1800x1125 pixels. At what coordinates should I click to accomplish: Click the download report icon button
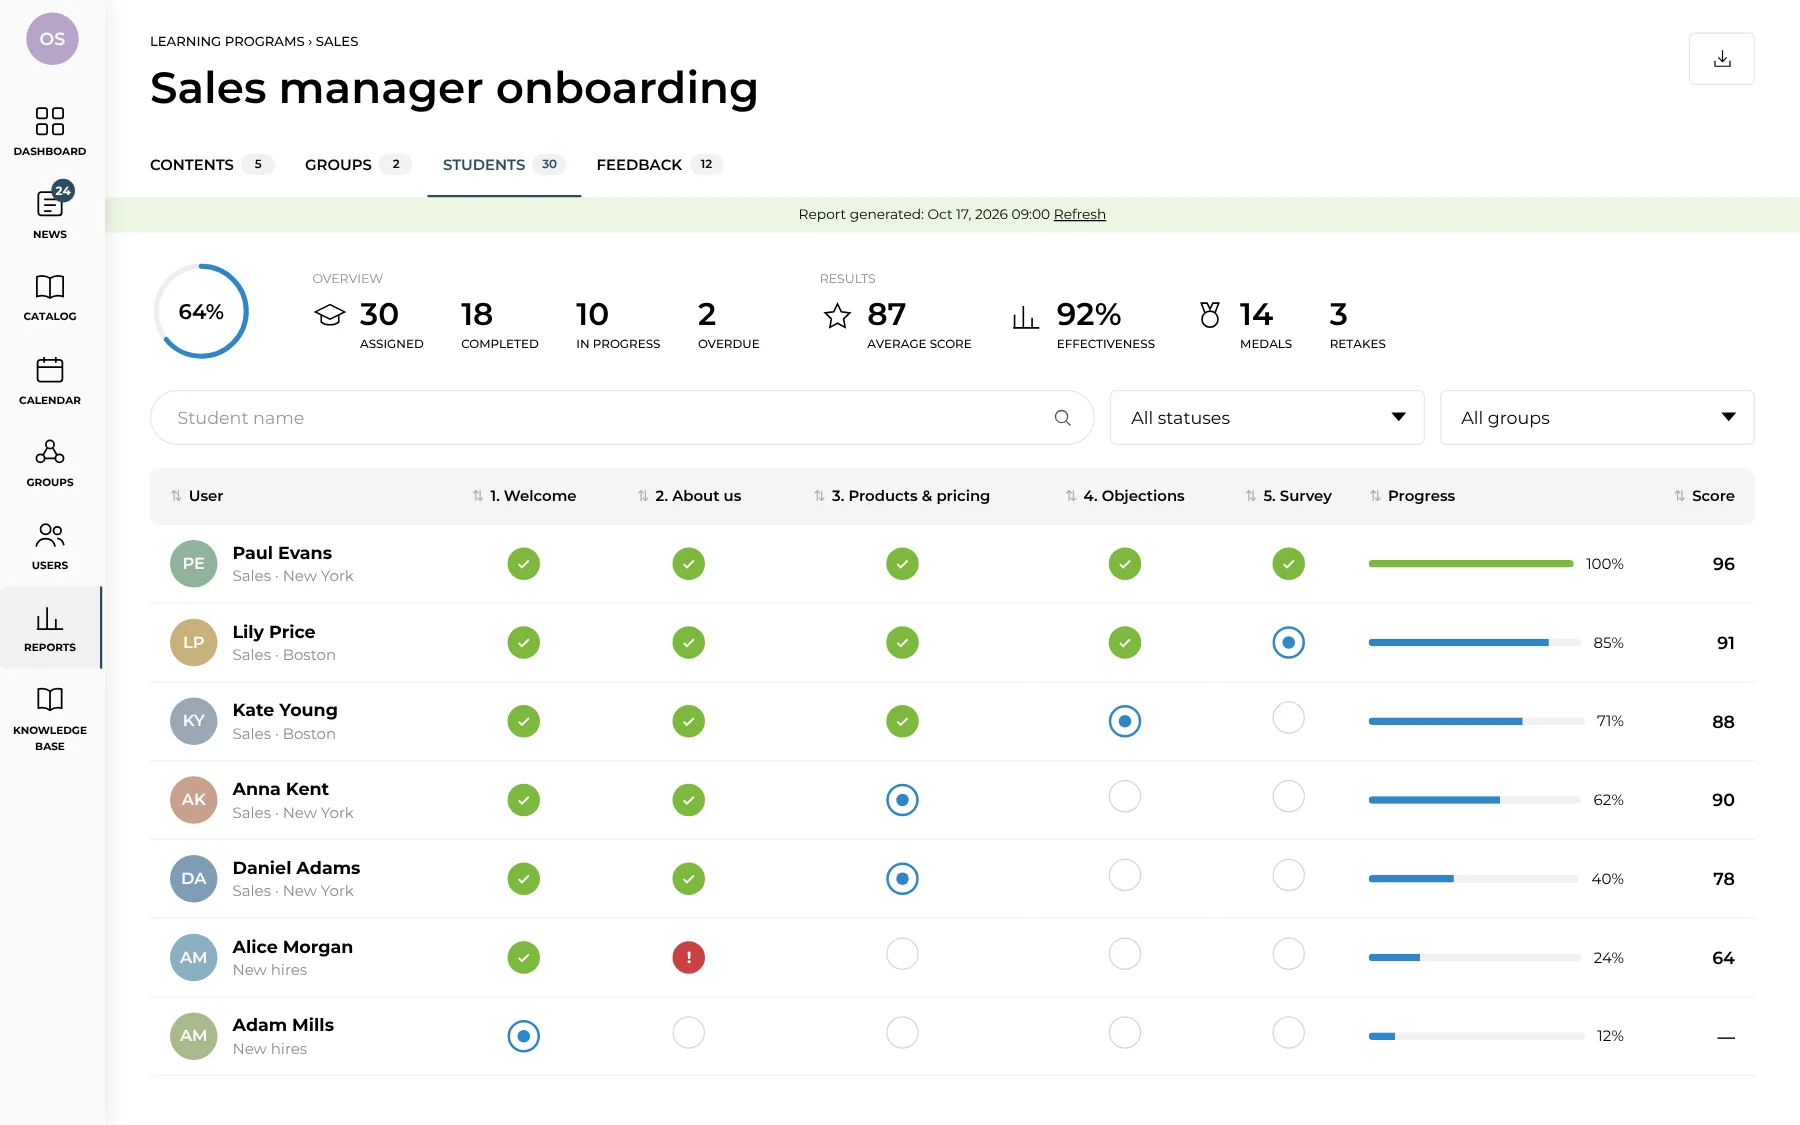click(x=1721, y=59)
